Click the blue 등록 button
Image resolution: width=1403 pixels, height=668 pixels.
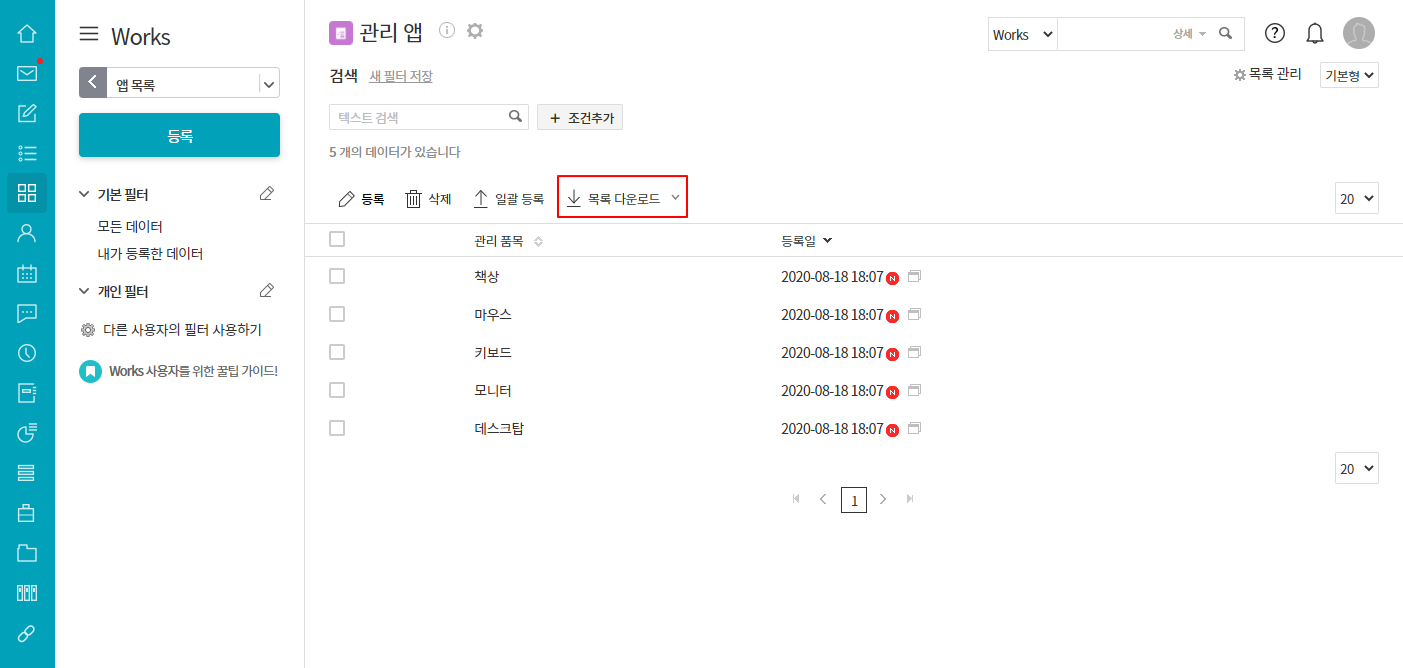pyautogui.click(x=179, y=135)
